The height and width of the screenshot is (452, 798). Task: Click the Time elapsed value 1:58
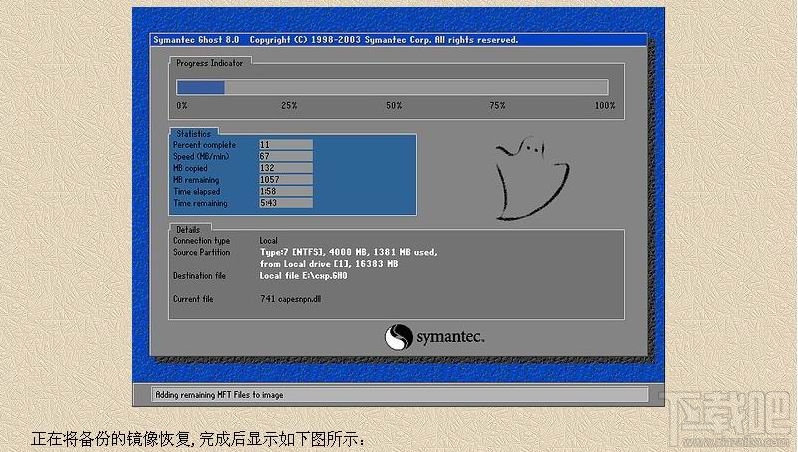(286, 191)
